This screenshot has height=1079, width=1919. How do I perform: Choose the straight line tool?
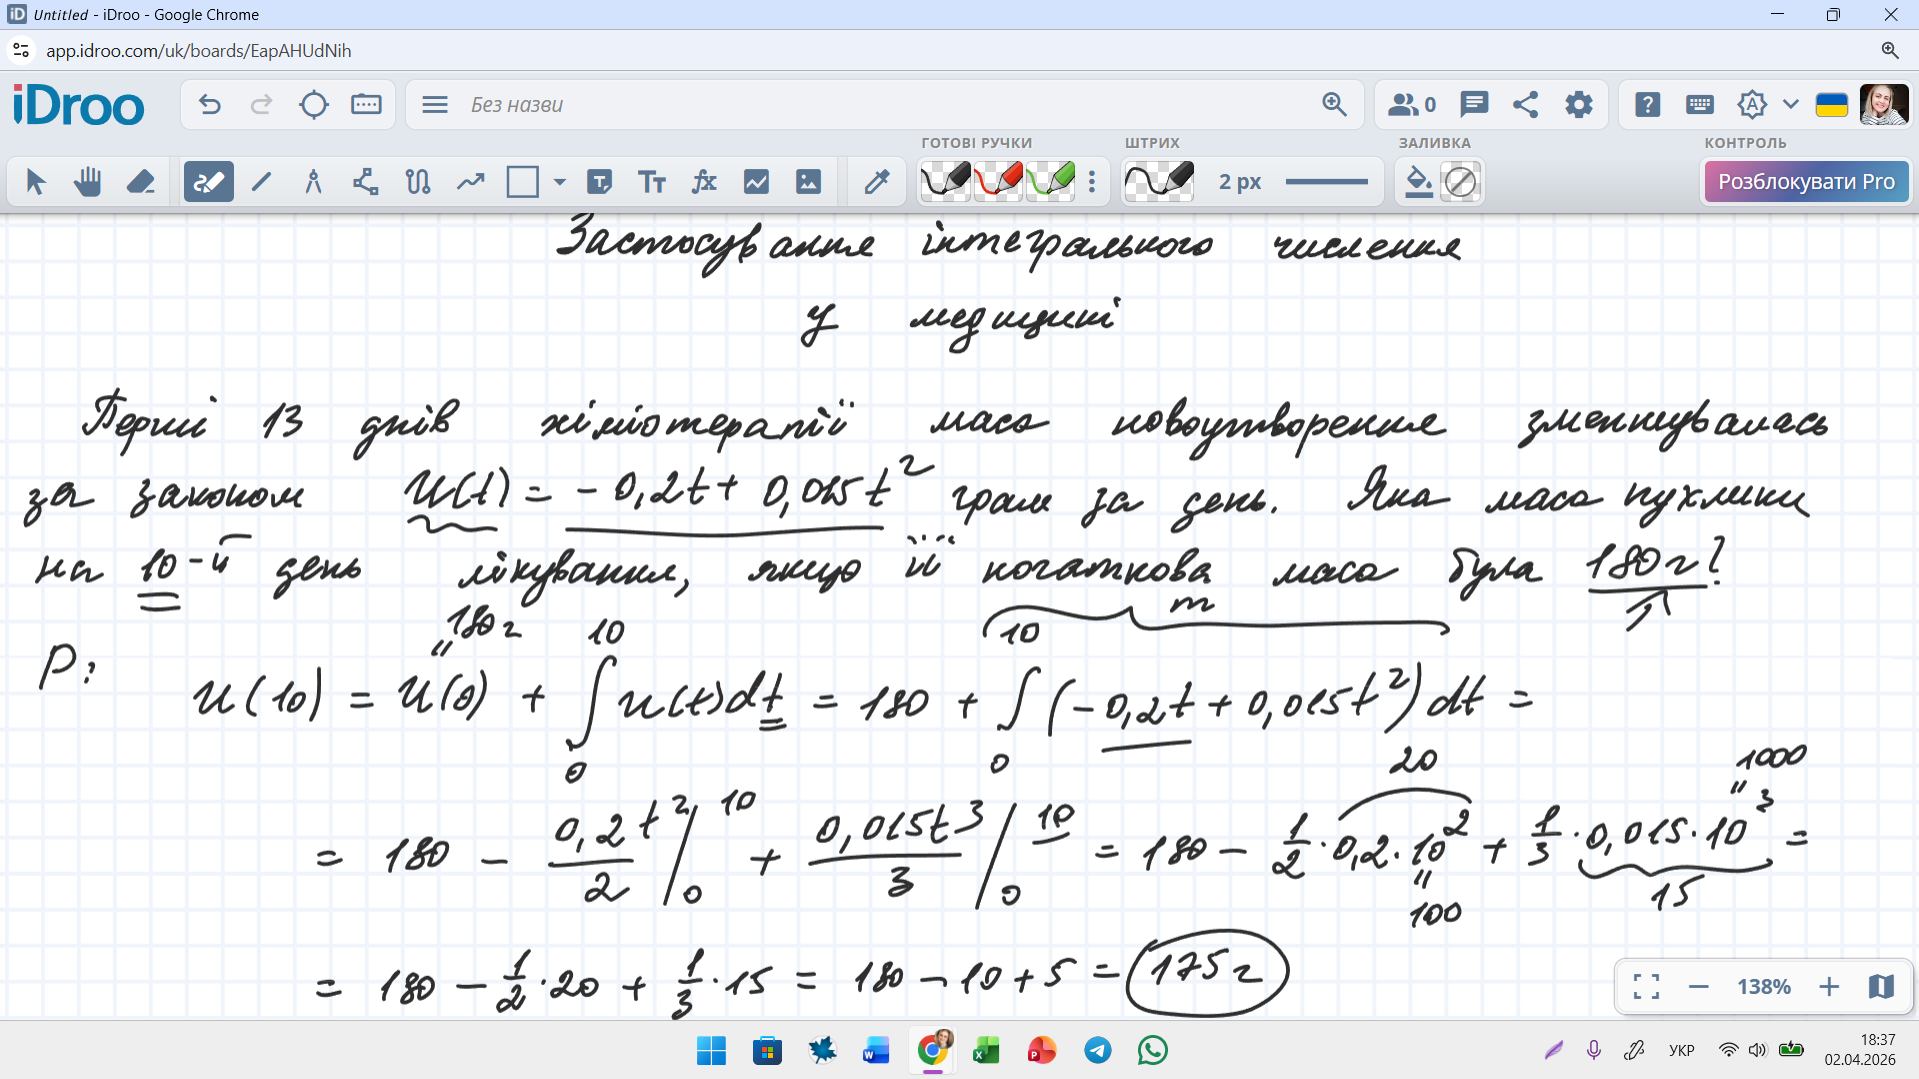point(261,182)
